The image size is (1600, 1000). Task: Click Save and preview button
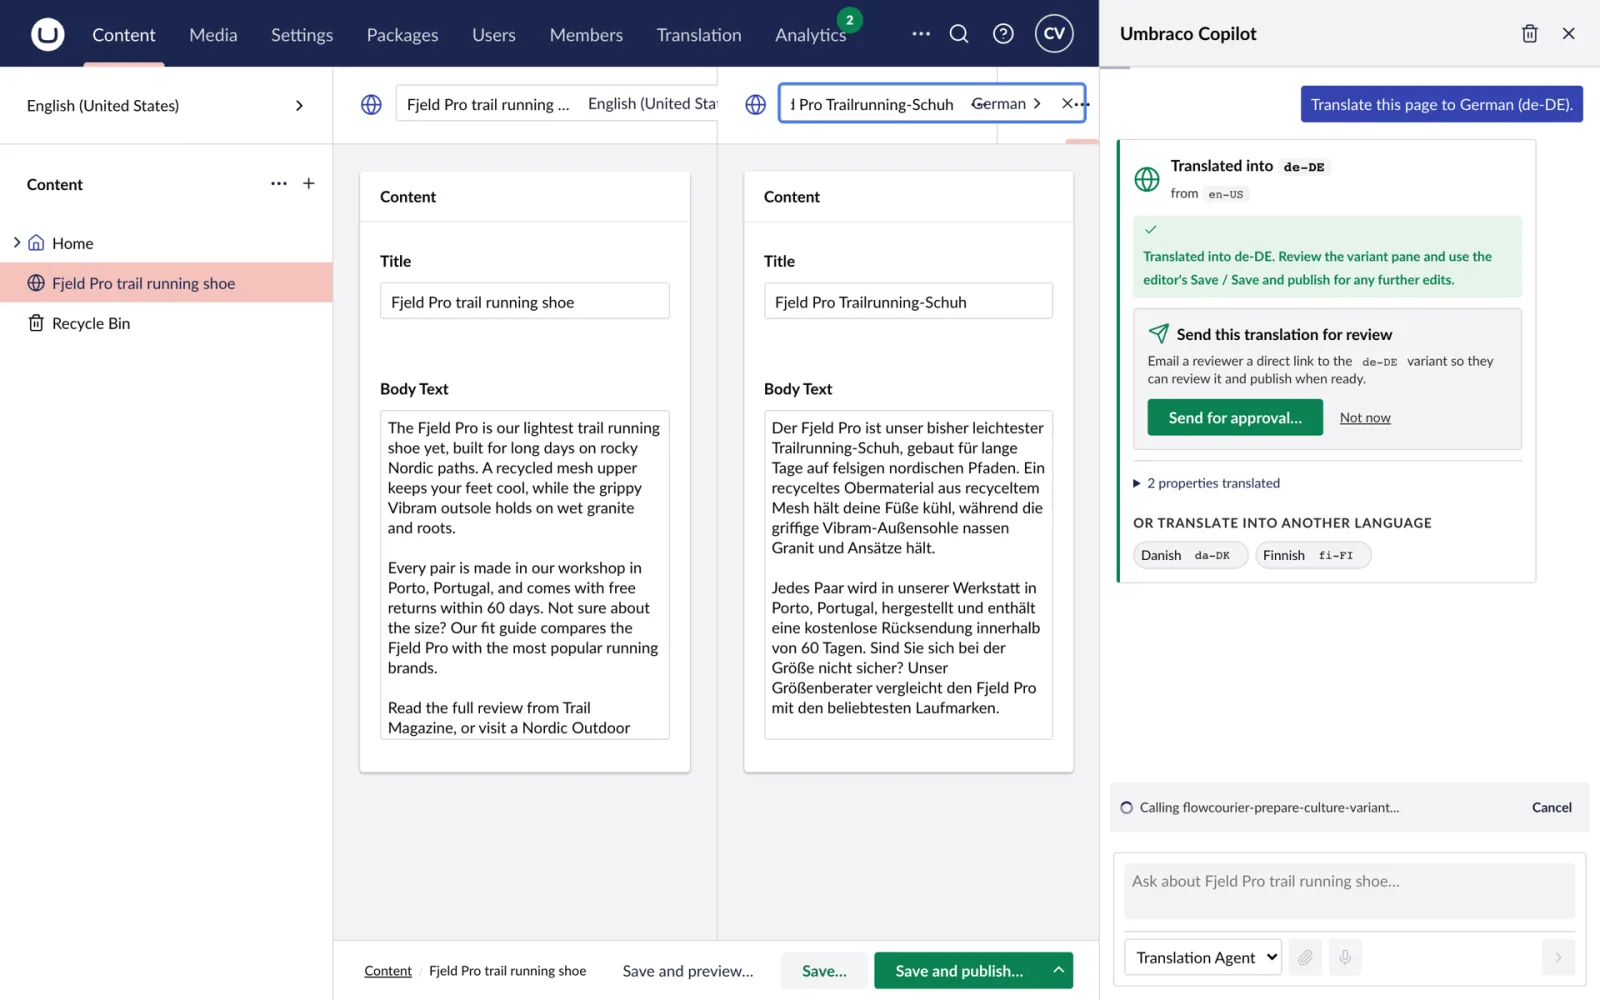point(688,970)
